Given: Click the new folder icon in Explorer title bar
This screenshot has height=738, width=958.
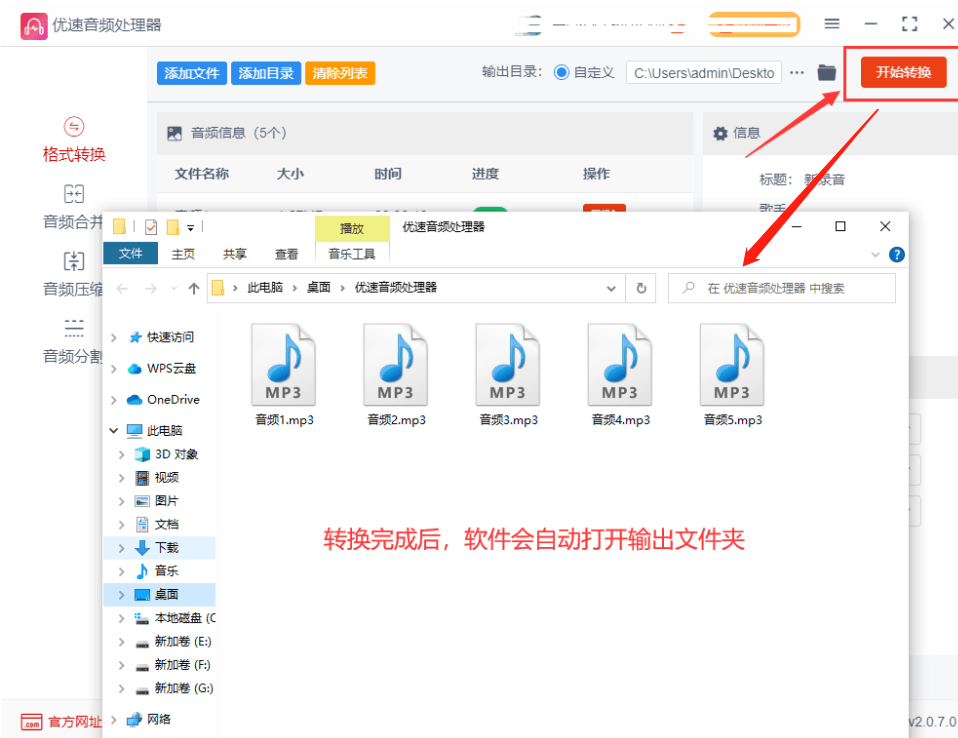Looking at the screenshot, I should point(173,228).
